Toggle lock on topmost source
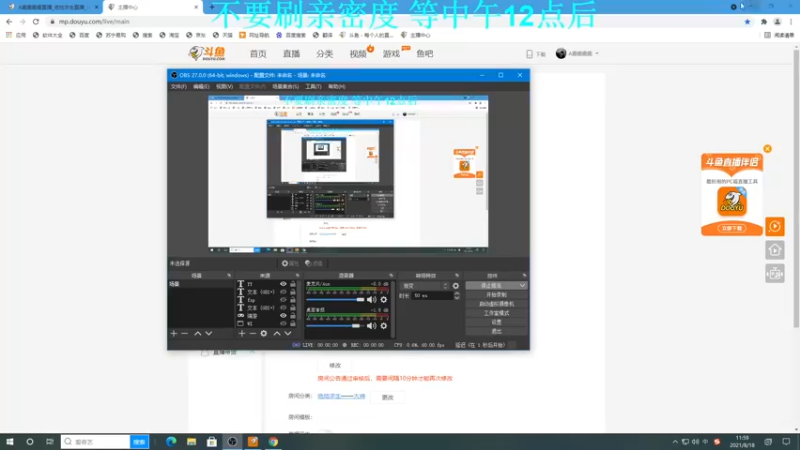This screenshot has width=800, height=450. 293,284
